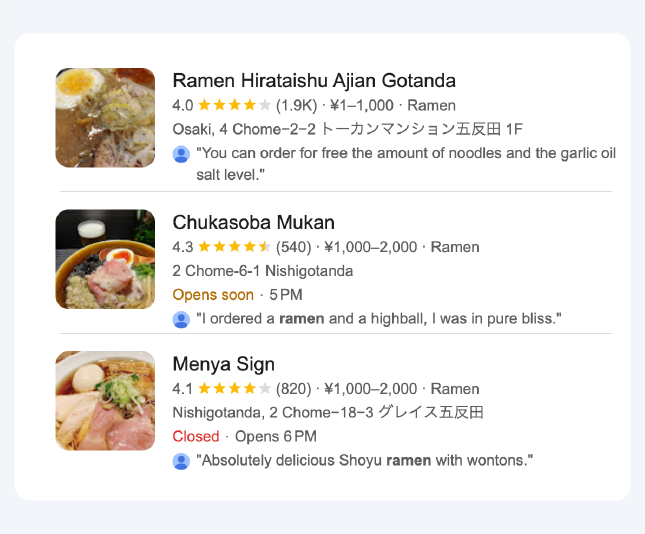Open the Menya Sign listing title
Image resolution: width=645 pixels, height=534 pixels.
223,364
